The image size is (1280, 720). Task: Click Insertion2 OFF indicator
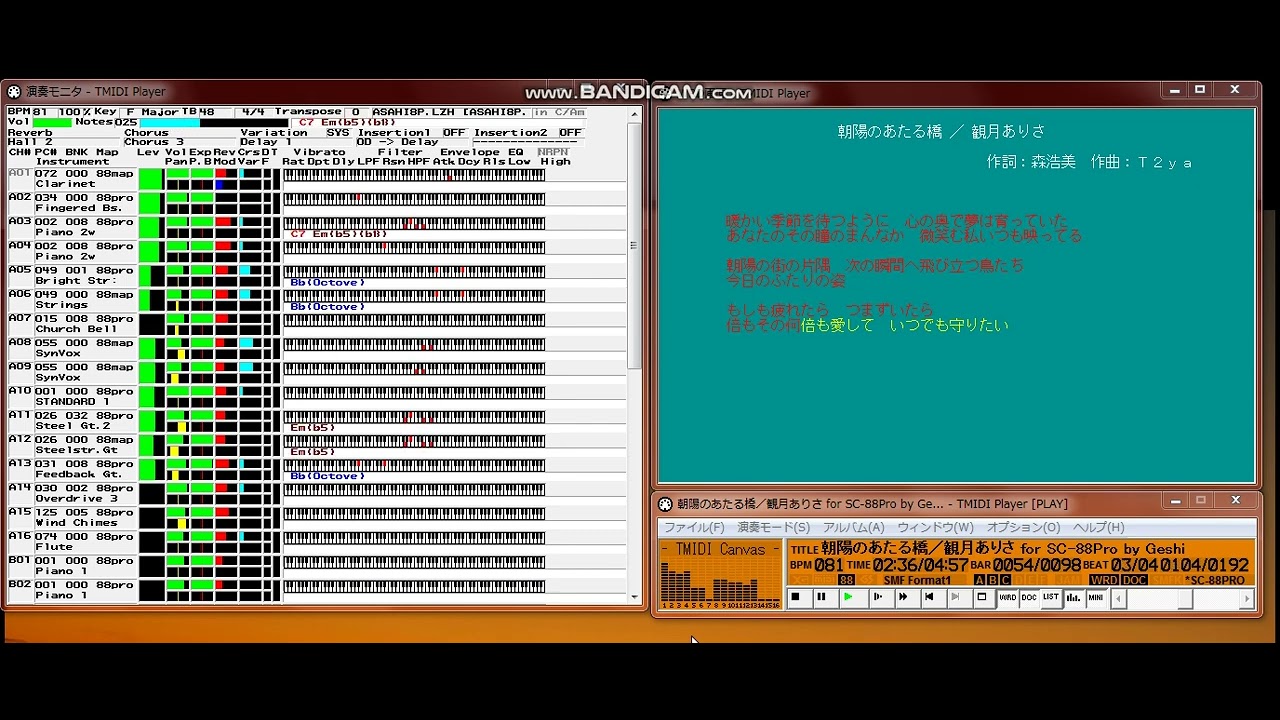point(571,132)
